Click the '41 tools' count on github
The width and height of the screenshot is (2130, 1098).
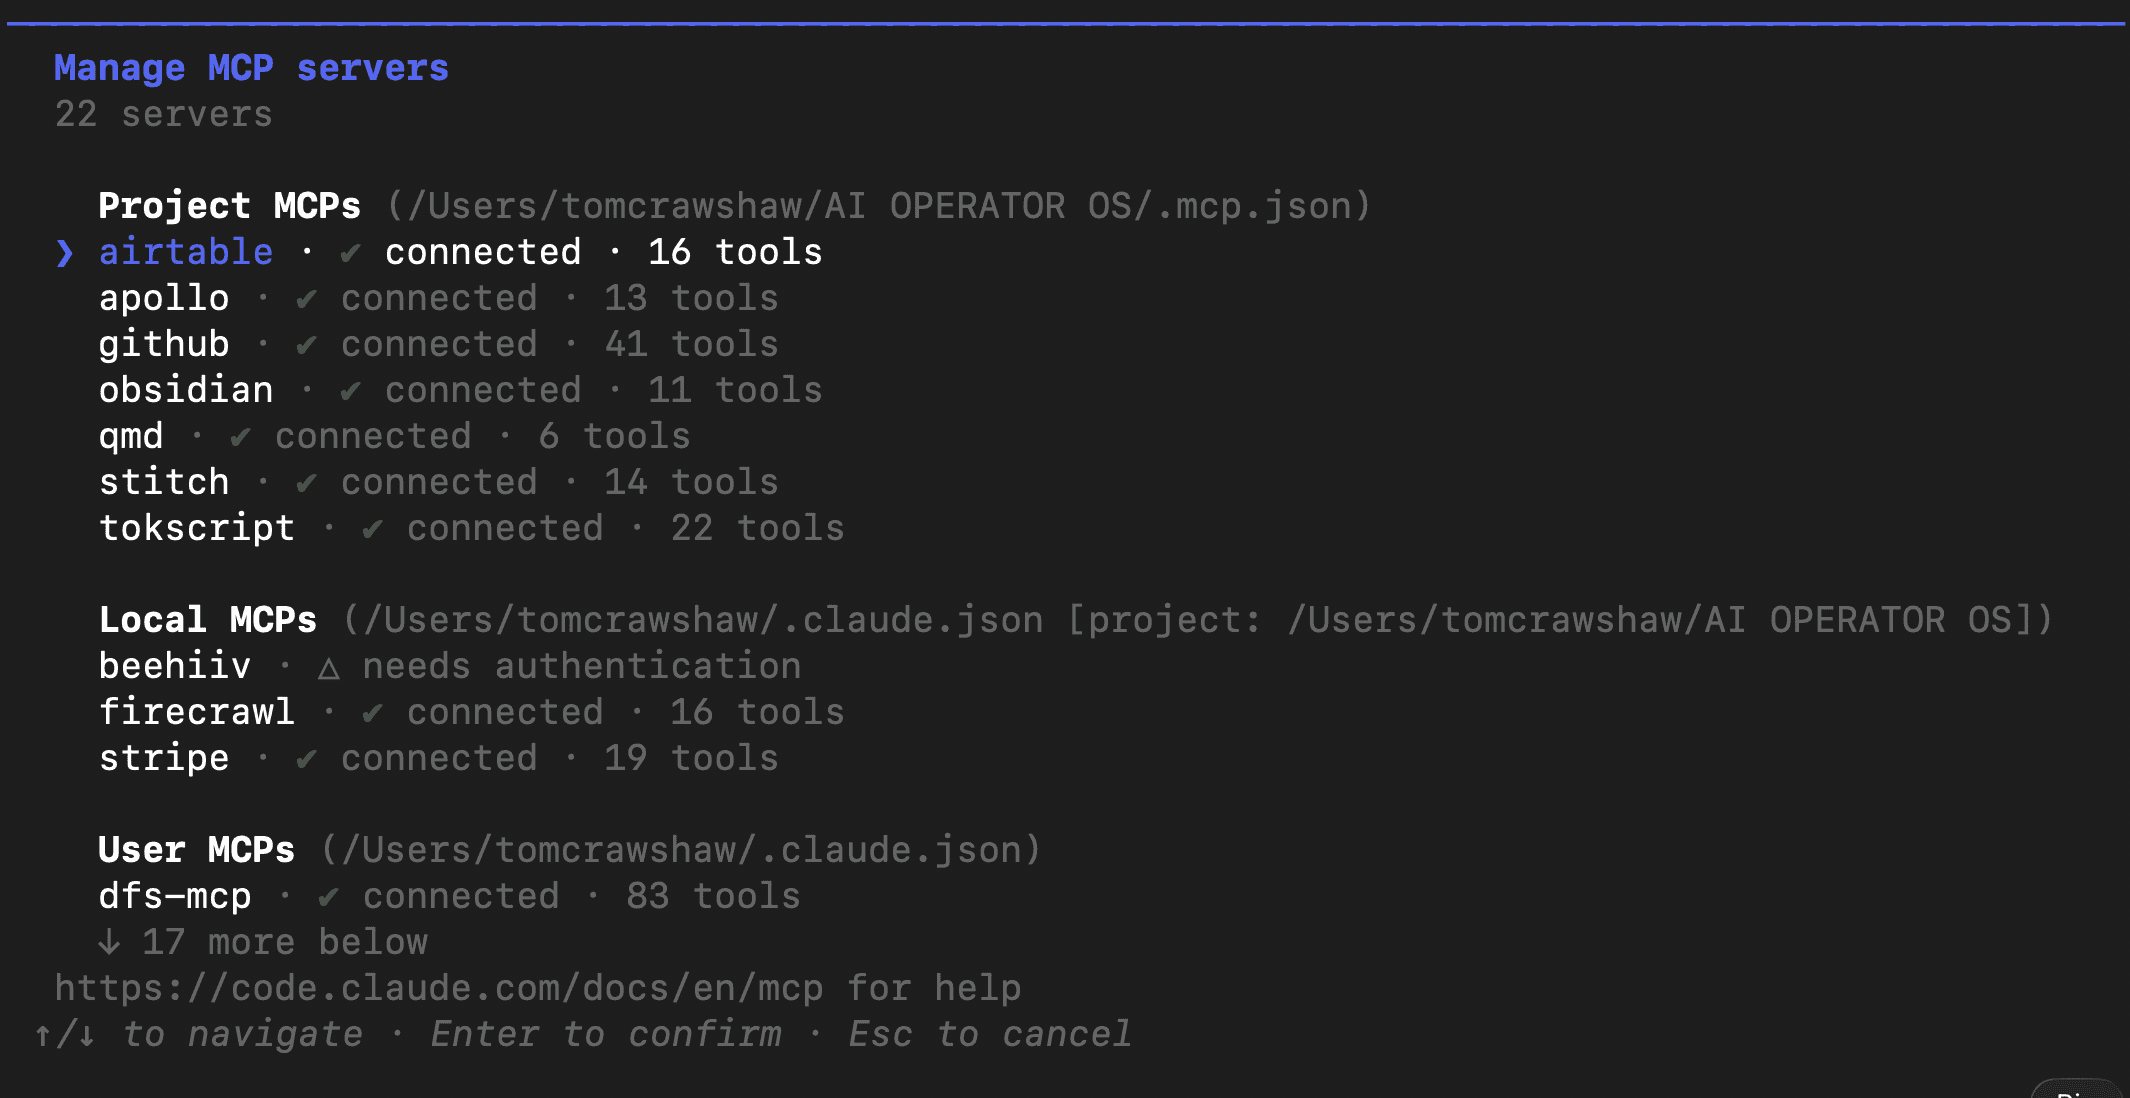point(691,344)
